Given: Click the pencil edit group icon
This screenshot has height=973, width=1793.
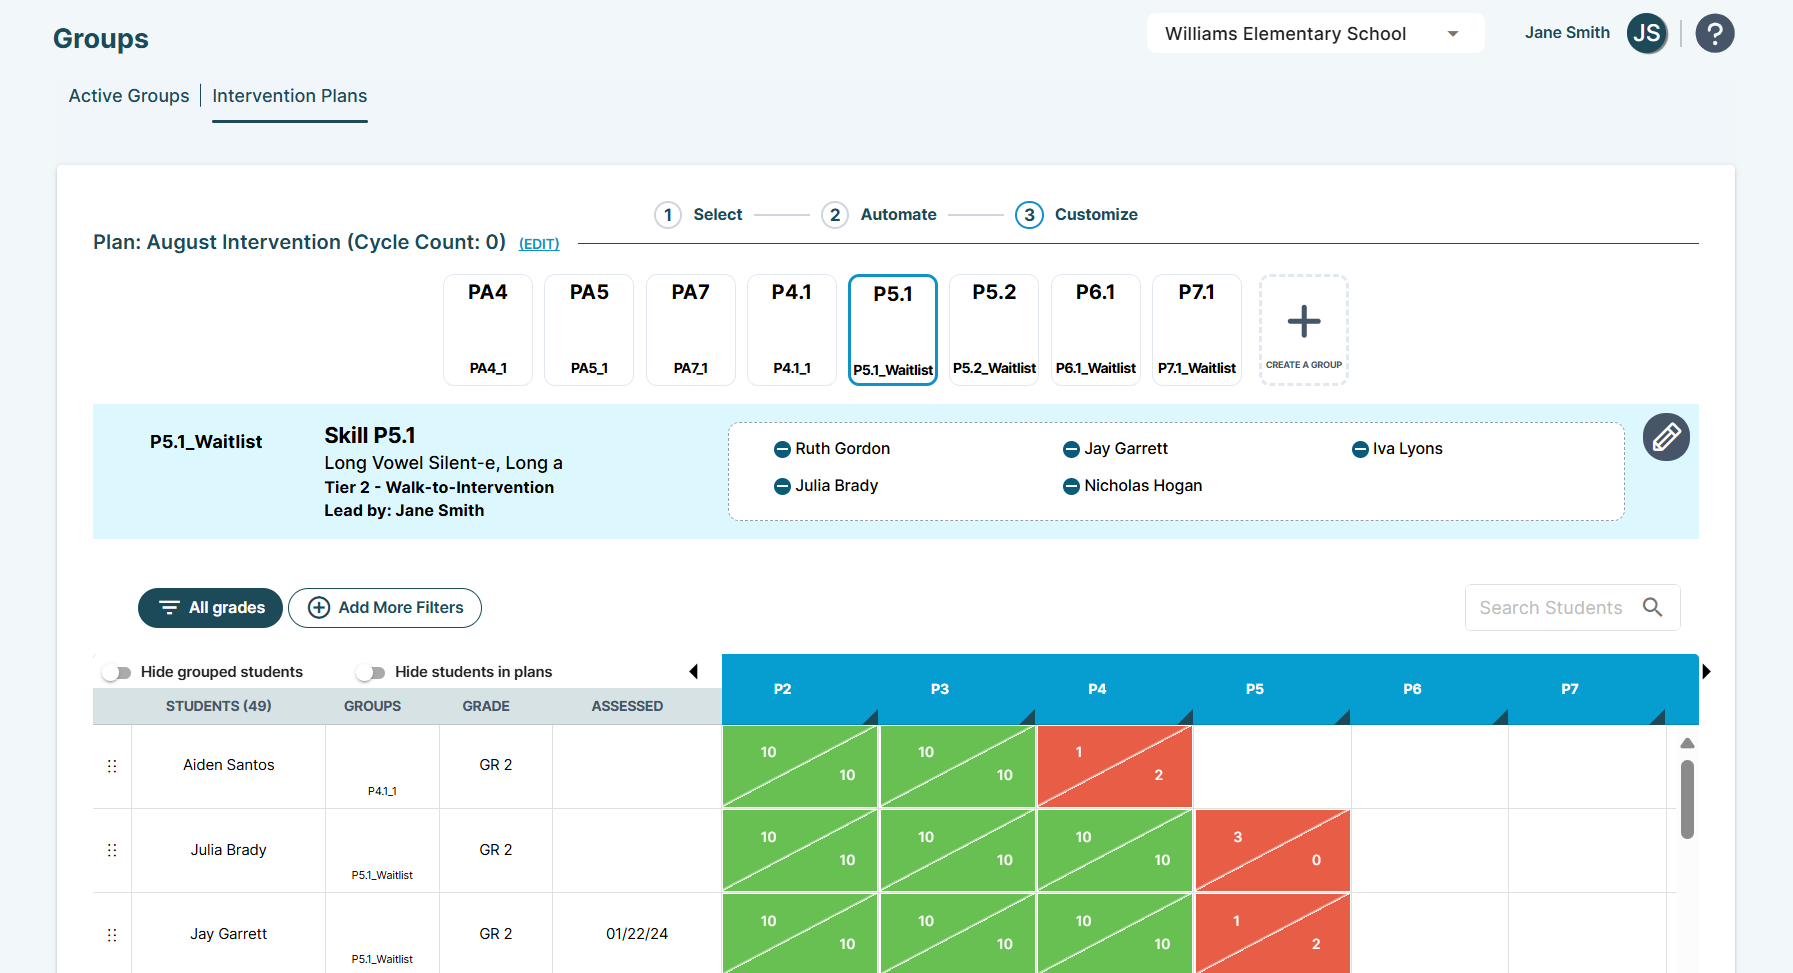Looking at the screenshot, I should pyautogui.click(x=1666, y=437).
